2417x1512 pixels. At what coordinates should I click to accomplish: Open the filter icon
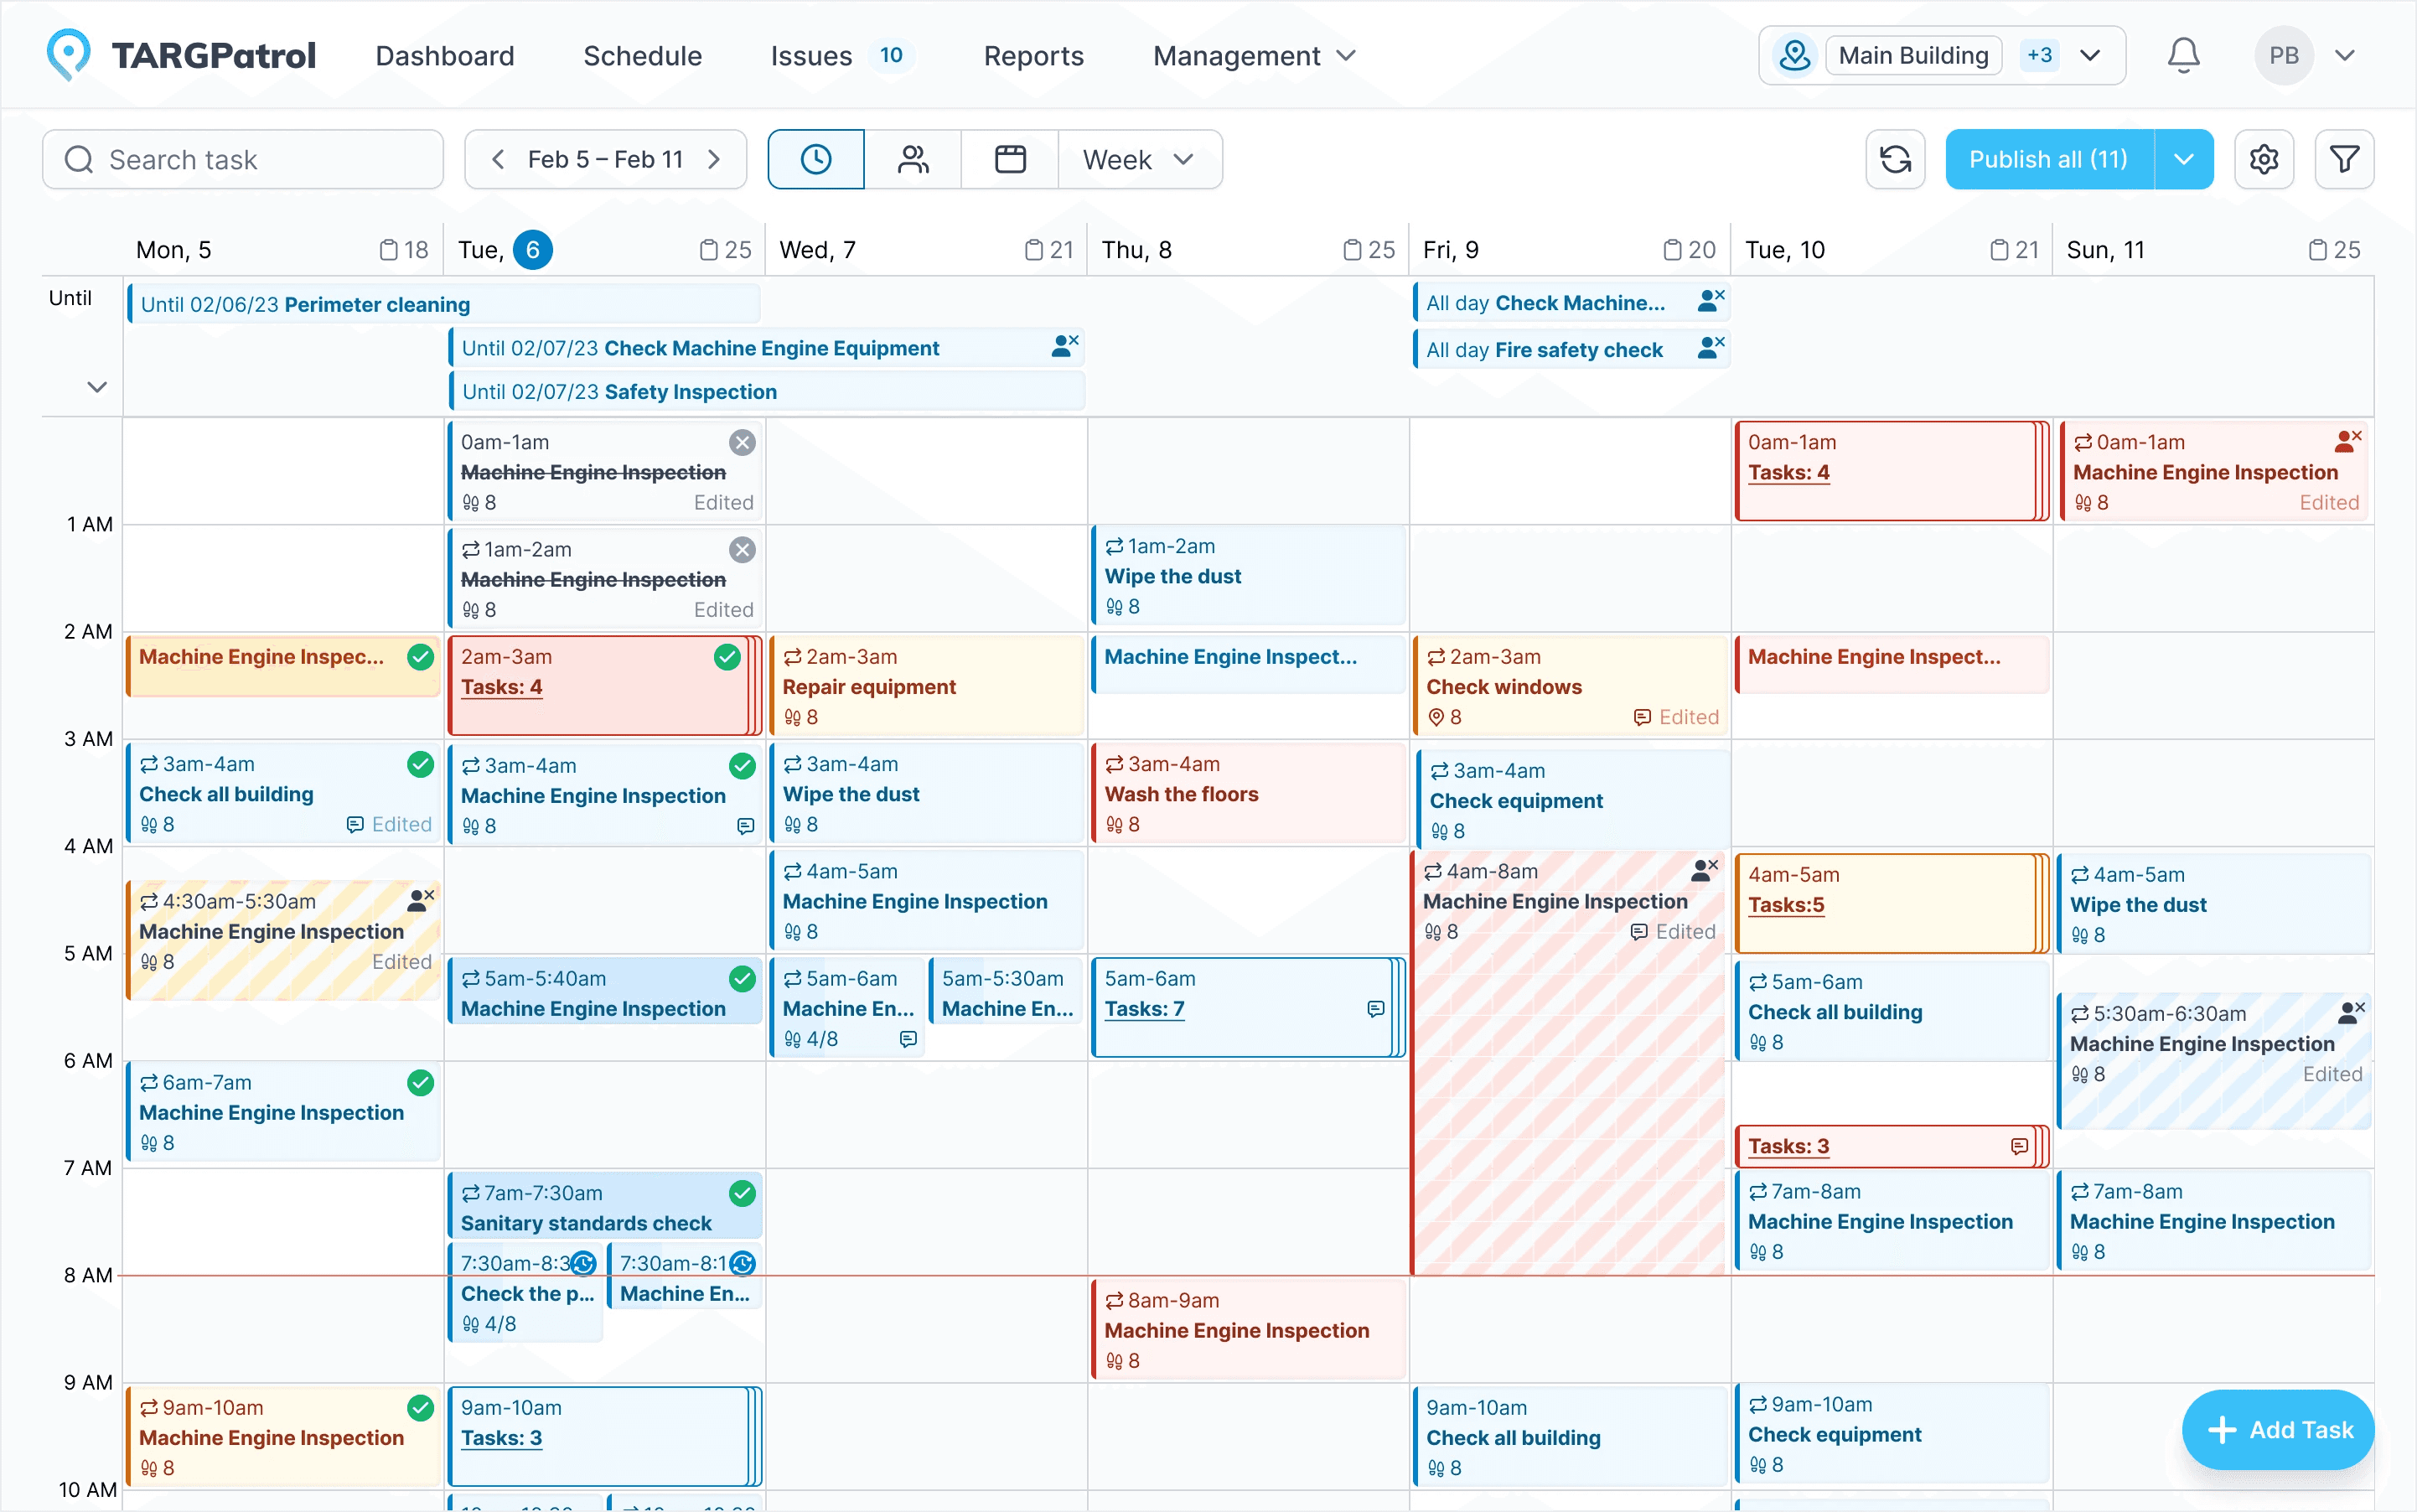point(2345,159)
